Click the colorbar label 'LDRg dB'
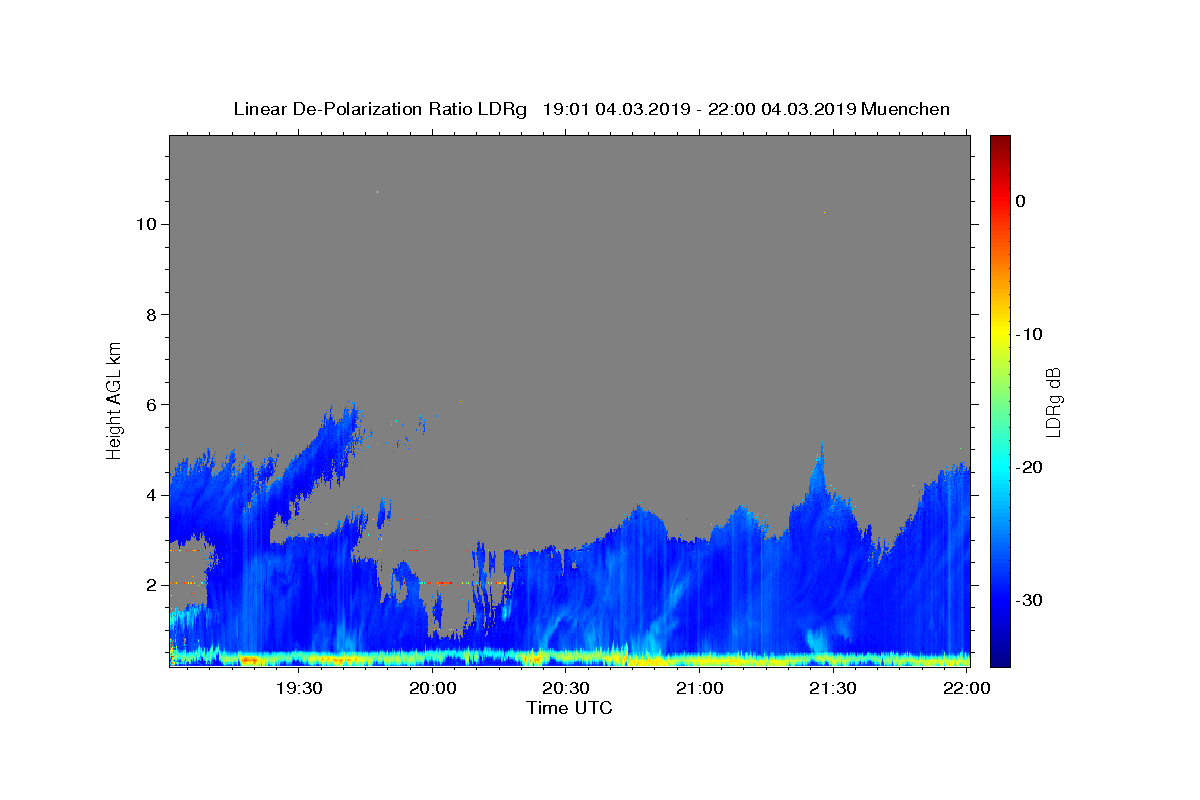This screenshot has width=1200, height=800. click(x=1053, y=401)
